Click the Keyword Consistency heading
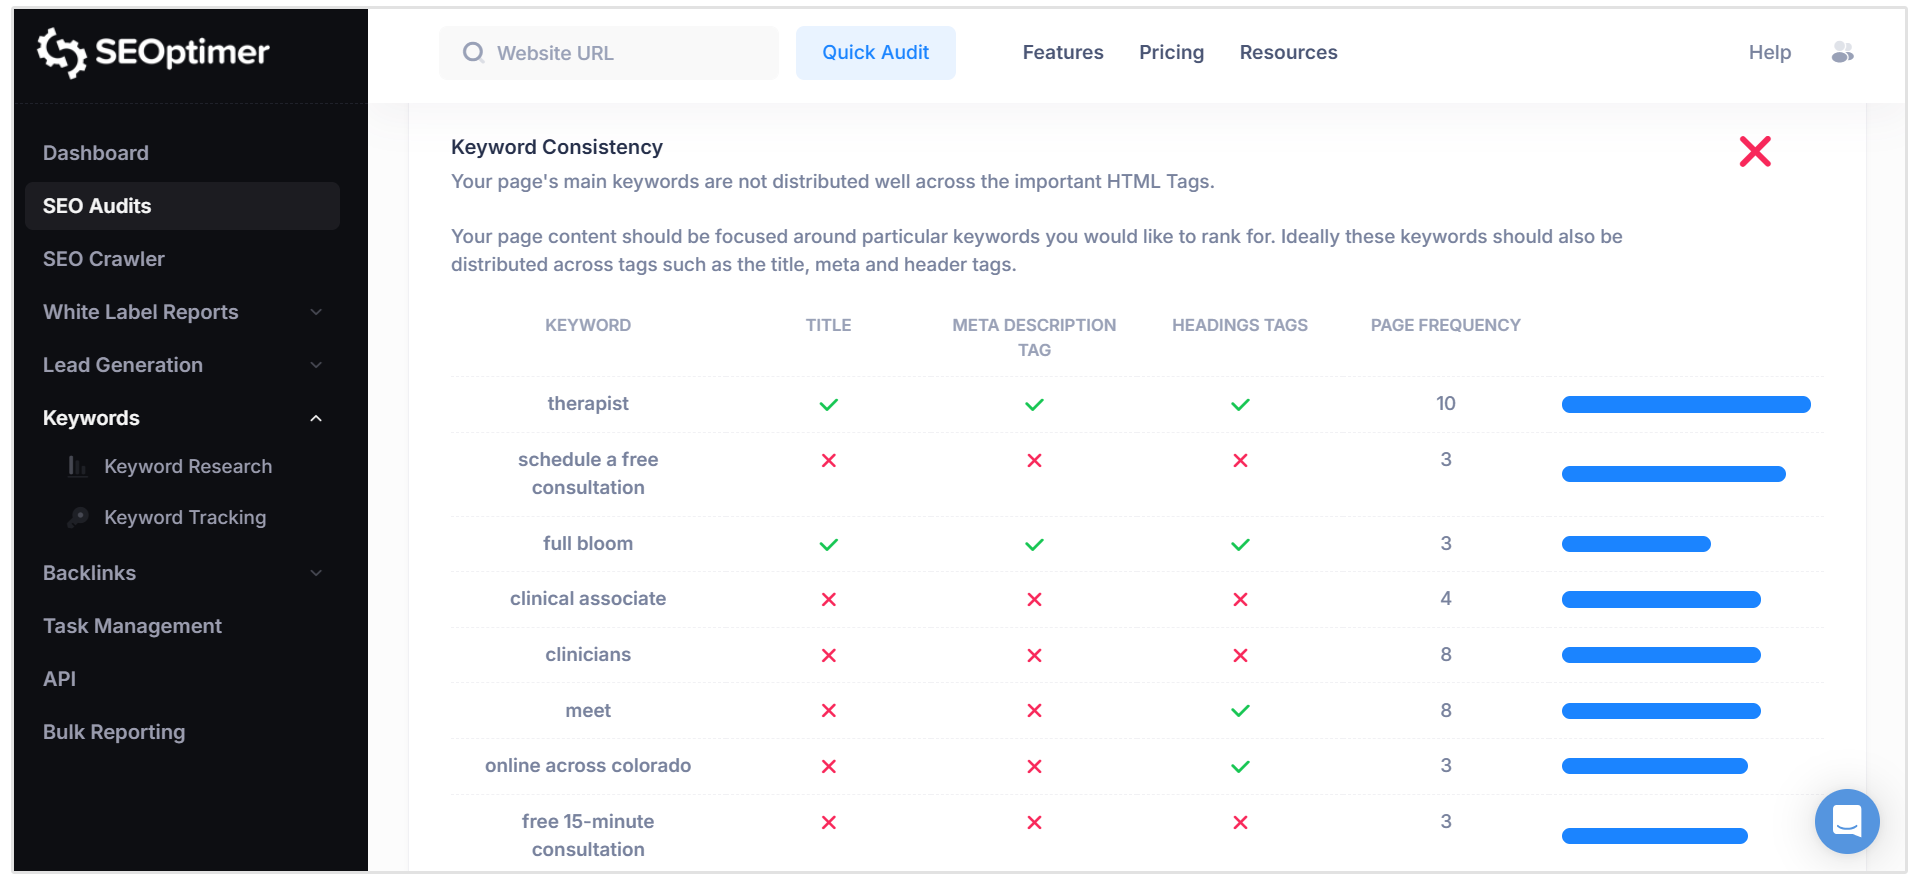 (557, 147)
